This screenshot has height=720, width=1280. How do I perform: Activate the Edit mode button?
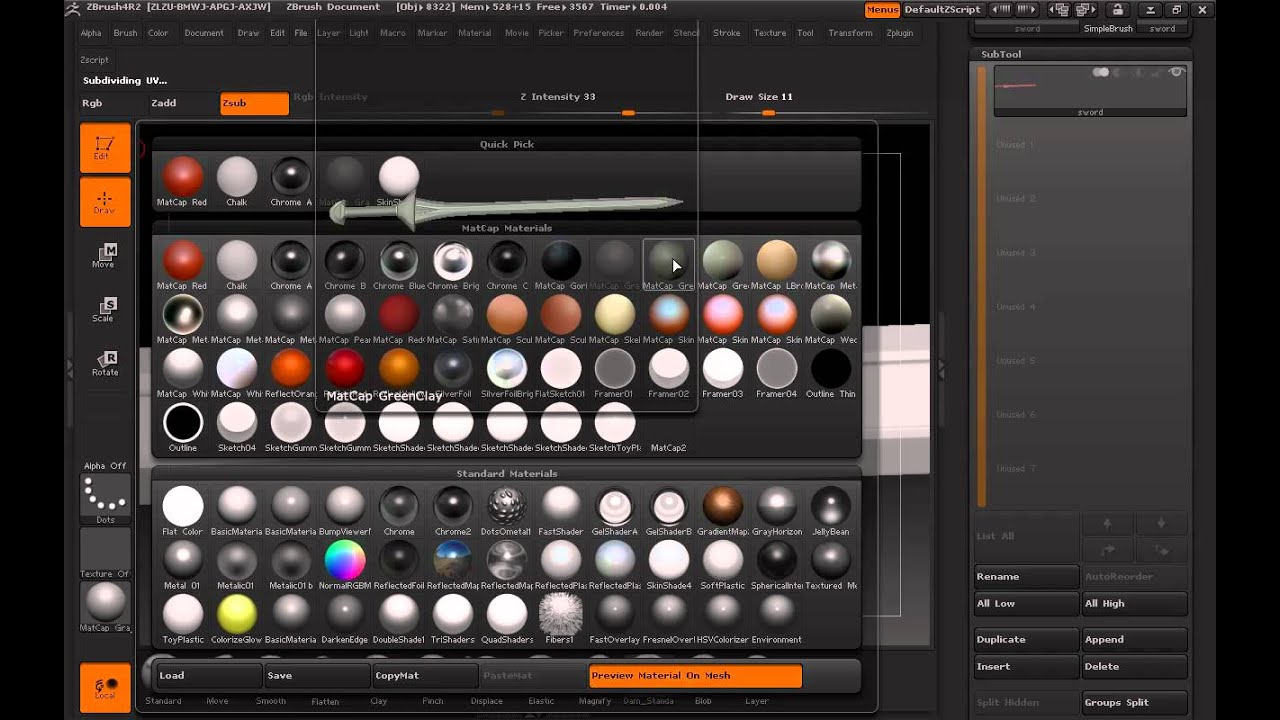[x=105, y=148]
